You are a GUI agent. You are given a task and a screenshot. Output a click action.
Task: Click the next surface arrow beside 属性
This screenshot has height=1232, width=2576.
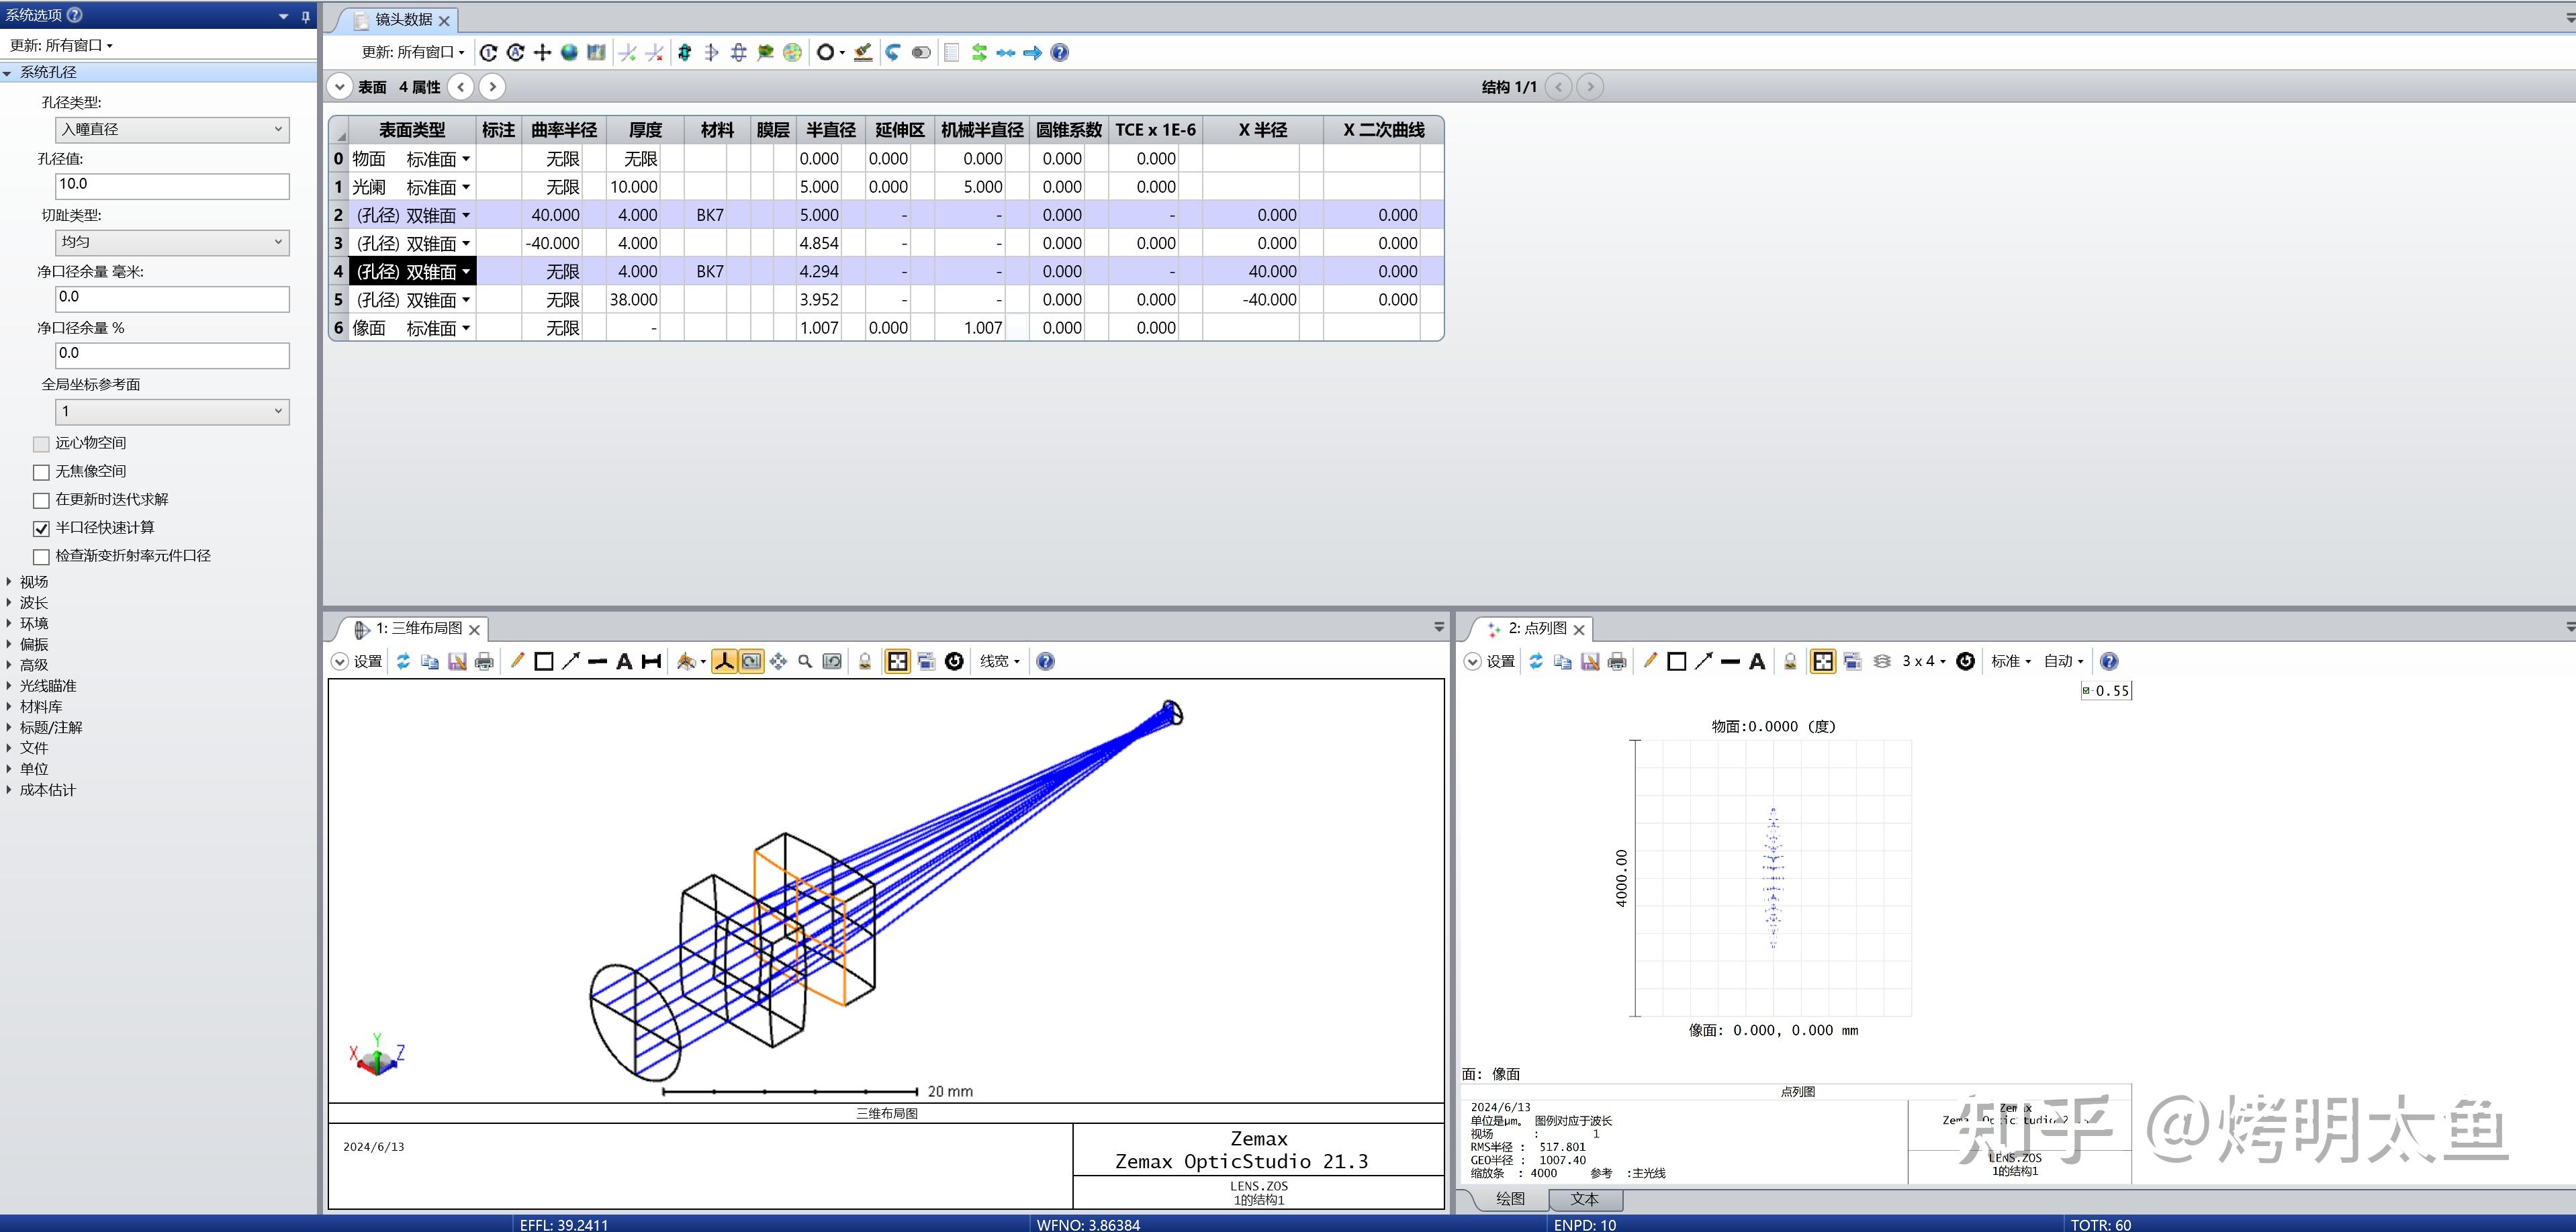tap(492, 87)
